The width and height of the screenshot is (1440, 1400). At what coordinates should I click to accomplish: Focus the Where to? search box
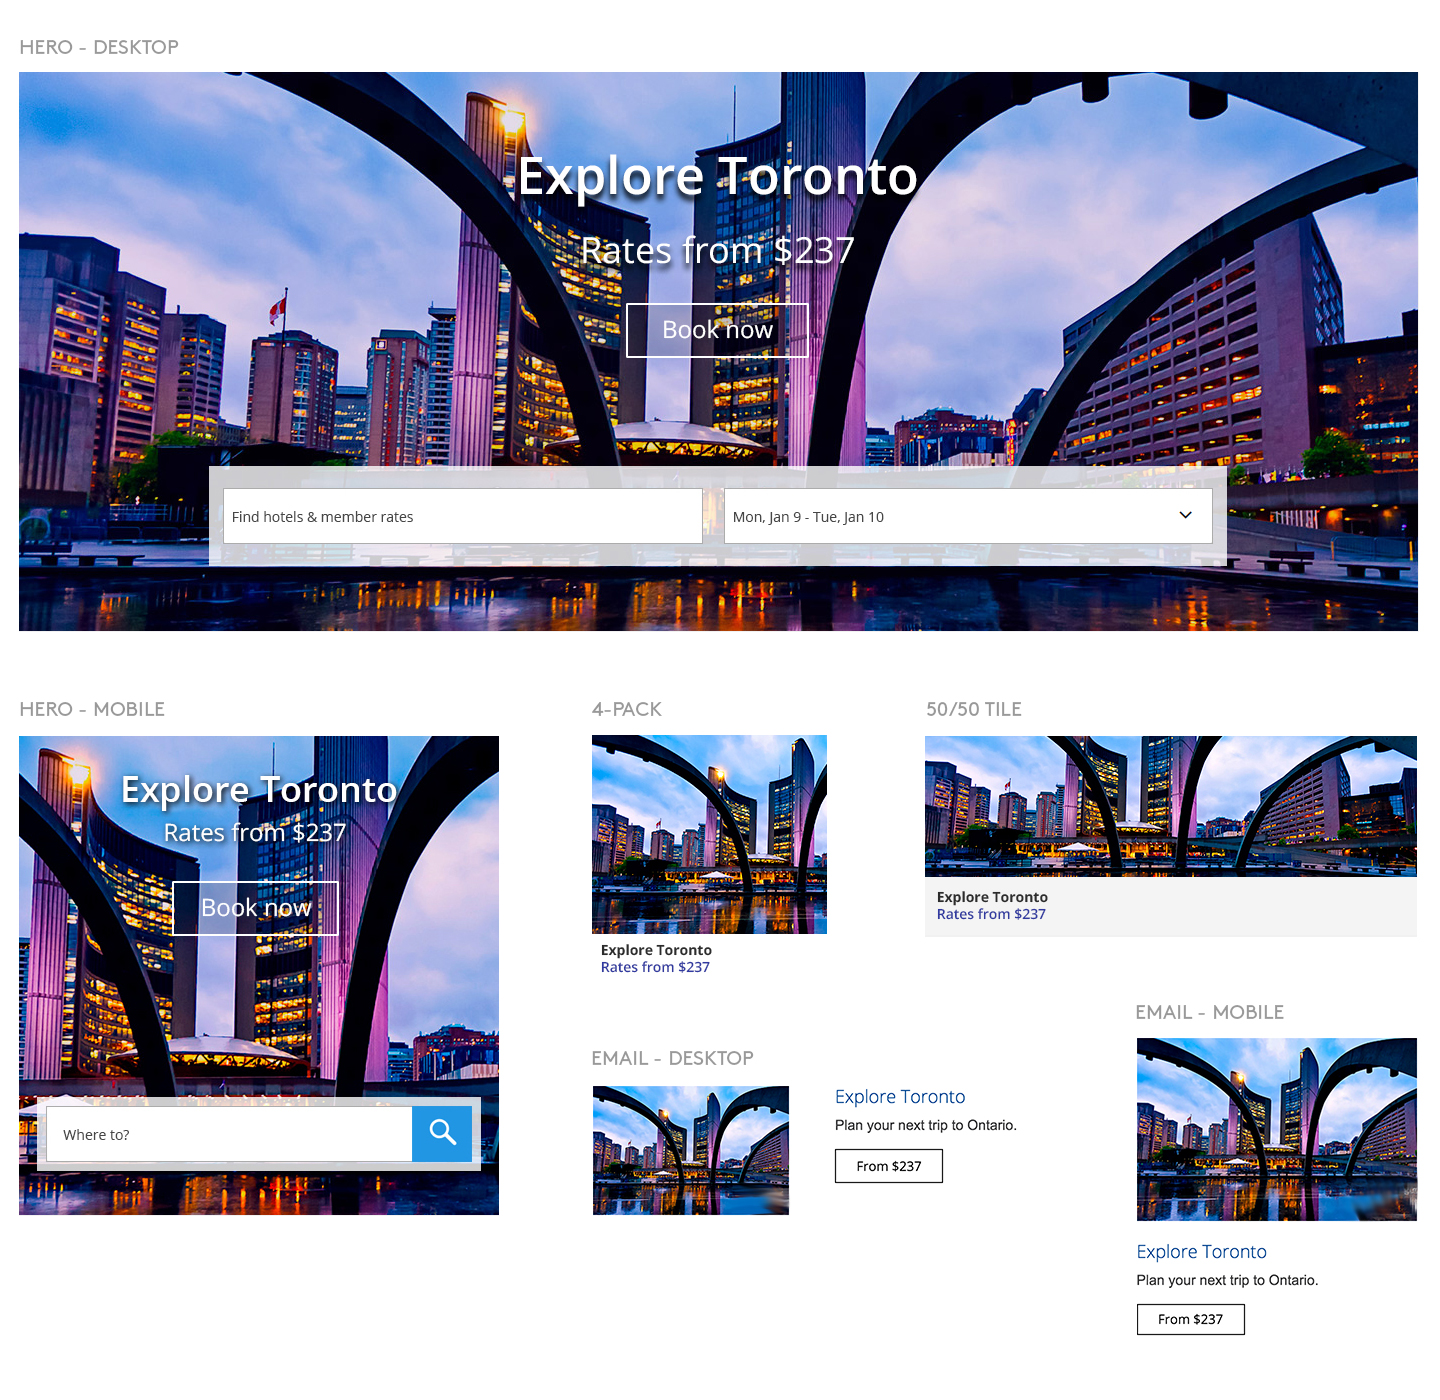pyautogui.click(x=229, y=1134)
